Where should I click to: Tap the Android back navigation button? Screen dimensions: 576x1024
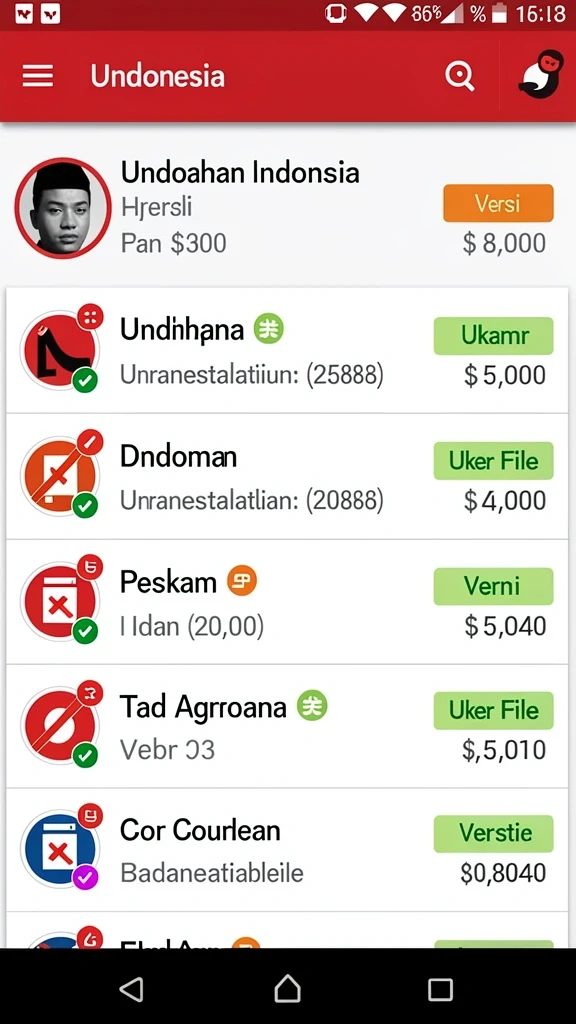click(x=132, y=989)
